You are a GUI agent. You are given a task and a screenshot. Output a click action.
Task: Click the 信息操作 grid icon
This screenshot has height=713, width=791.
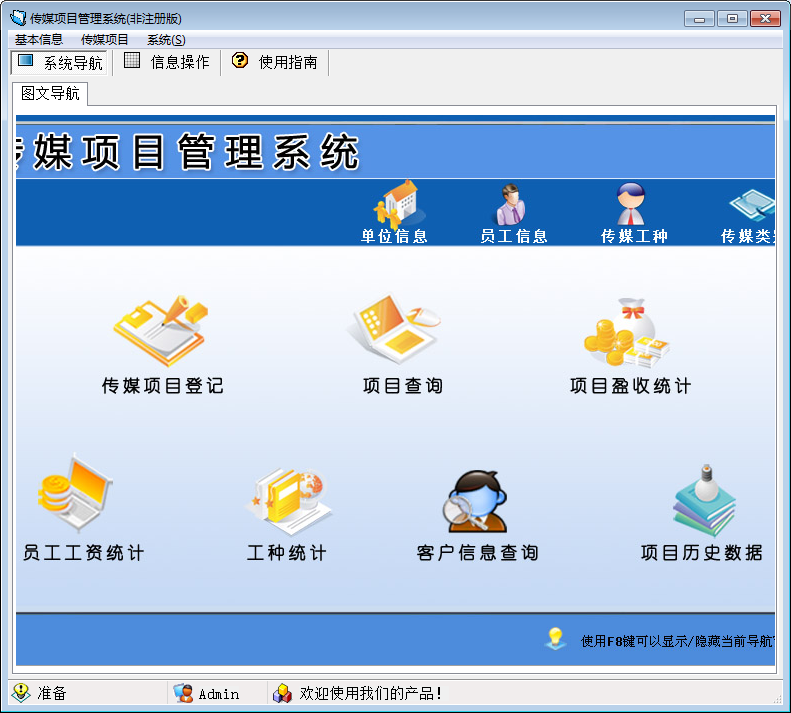coord(132,60)
